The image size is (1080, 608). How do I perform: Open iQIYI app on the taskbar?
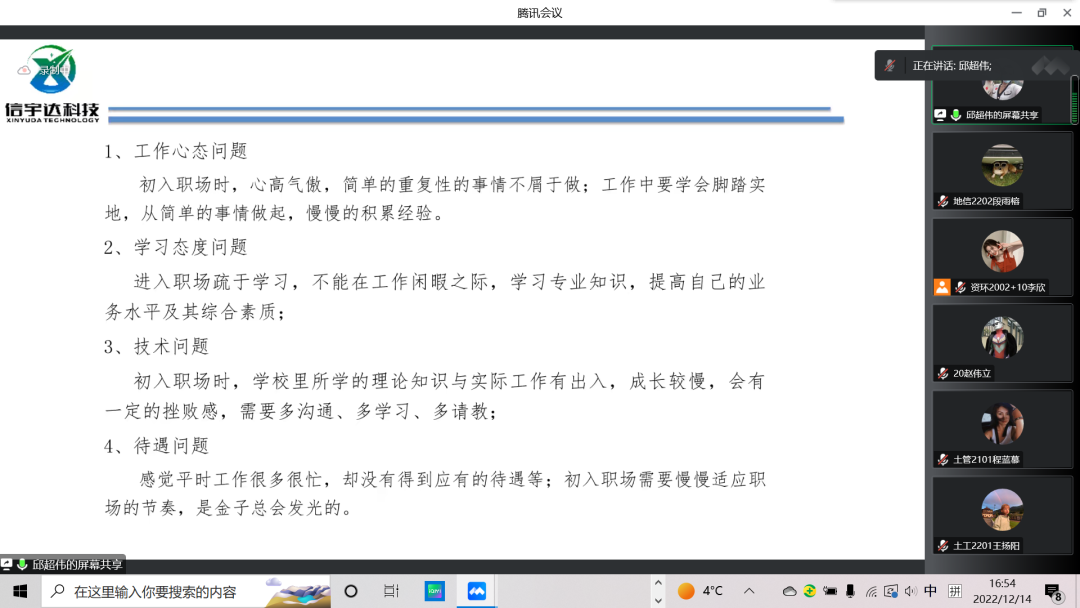435,591
